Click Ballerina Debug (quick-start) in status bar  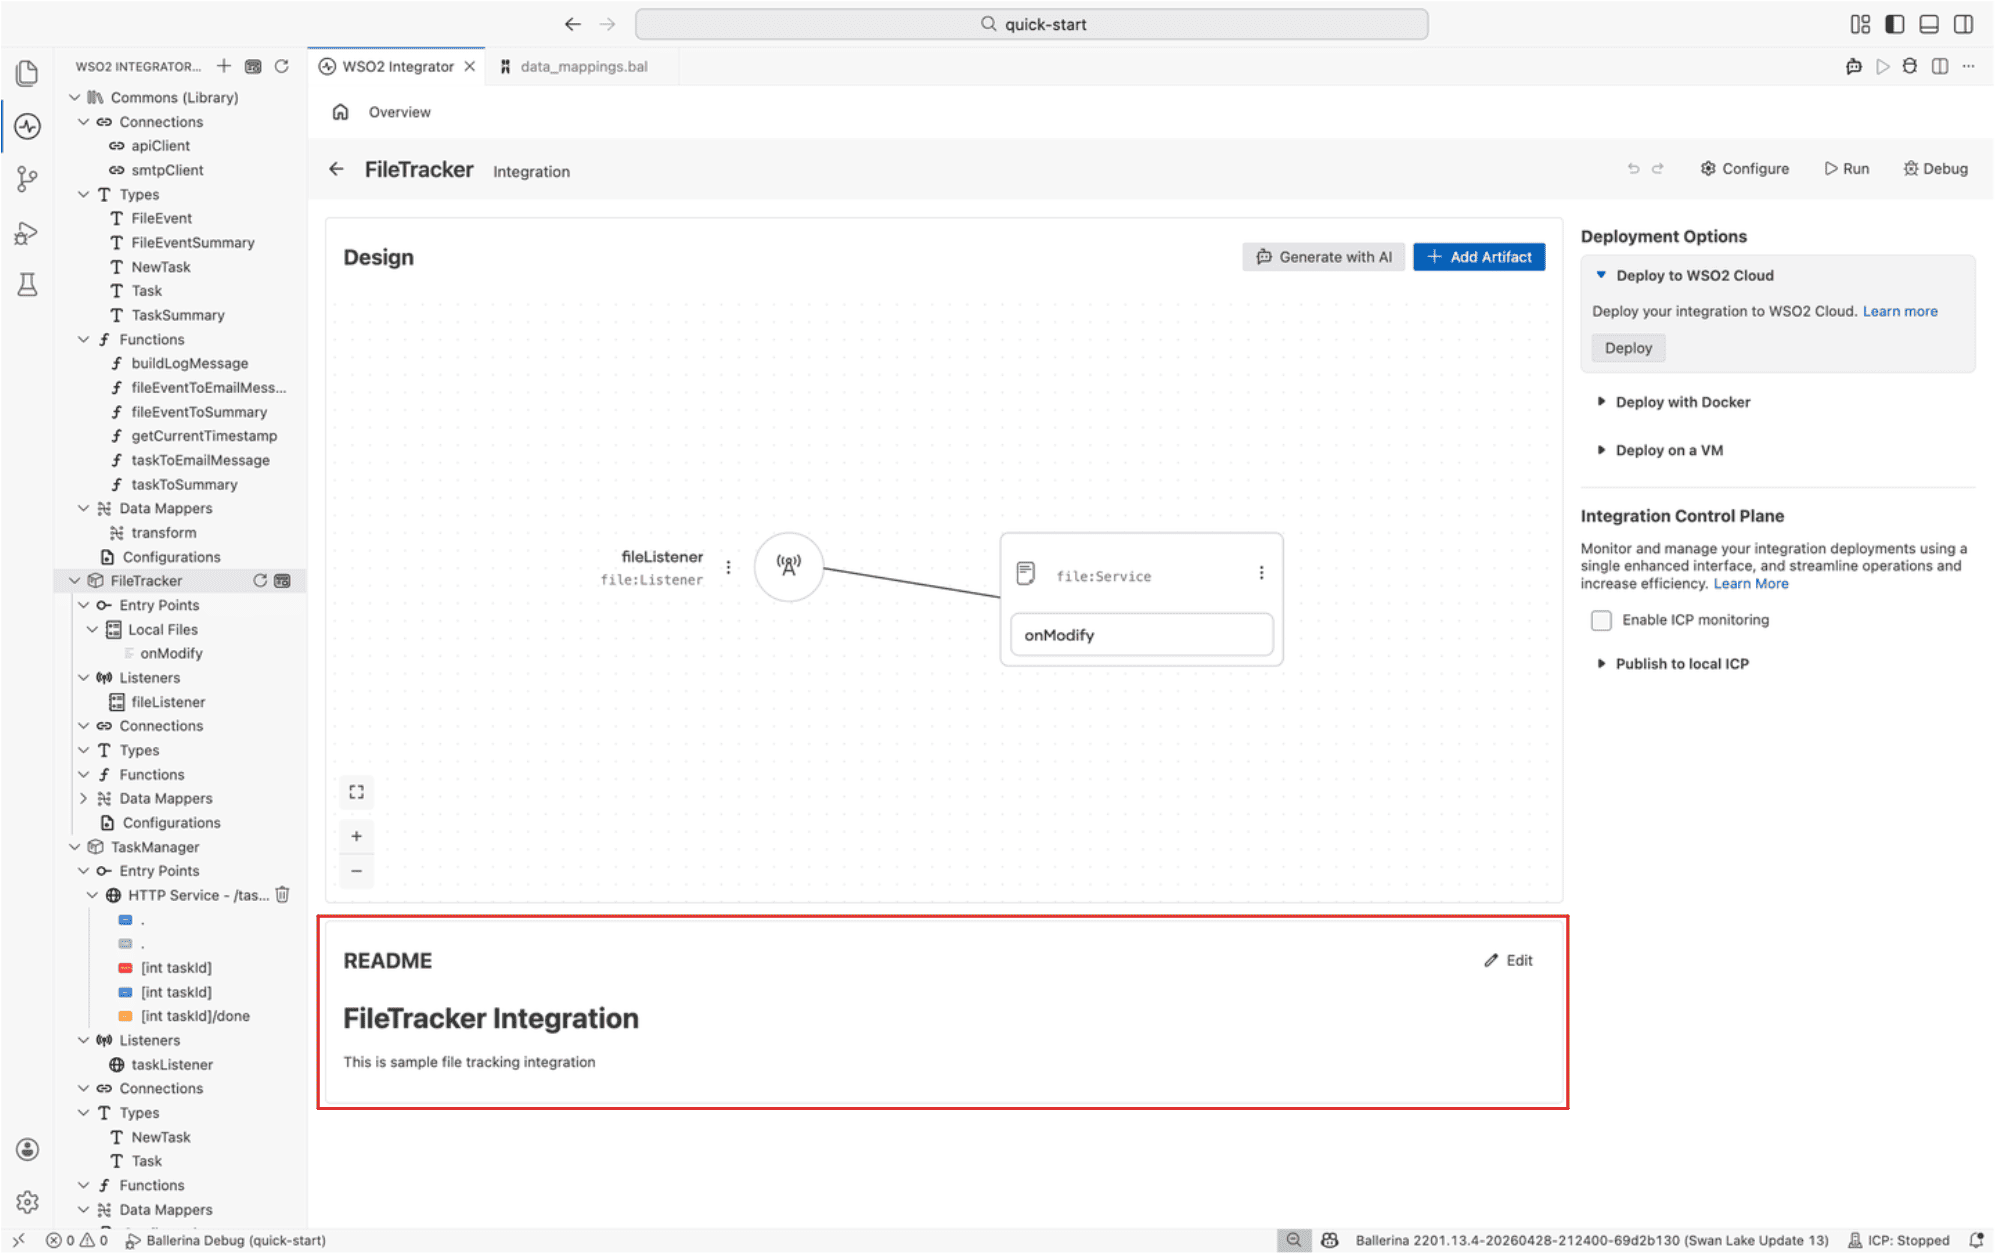[225, 1240]
